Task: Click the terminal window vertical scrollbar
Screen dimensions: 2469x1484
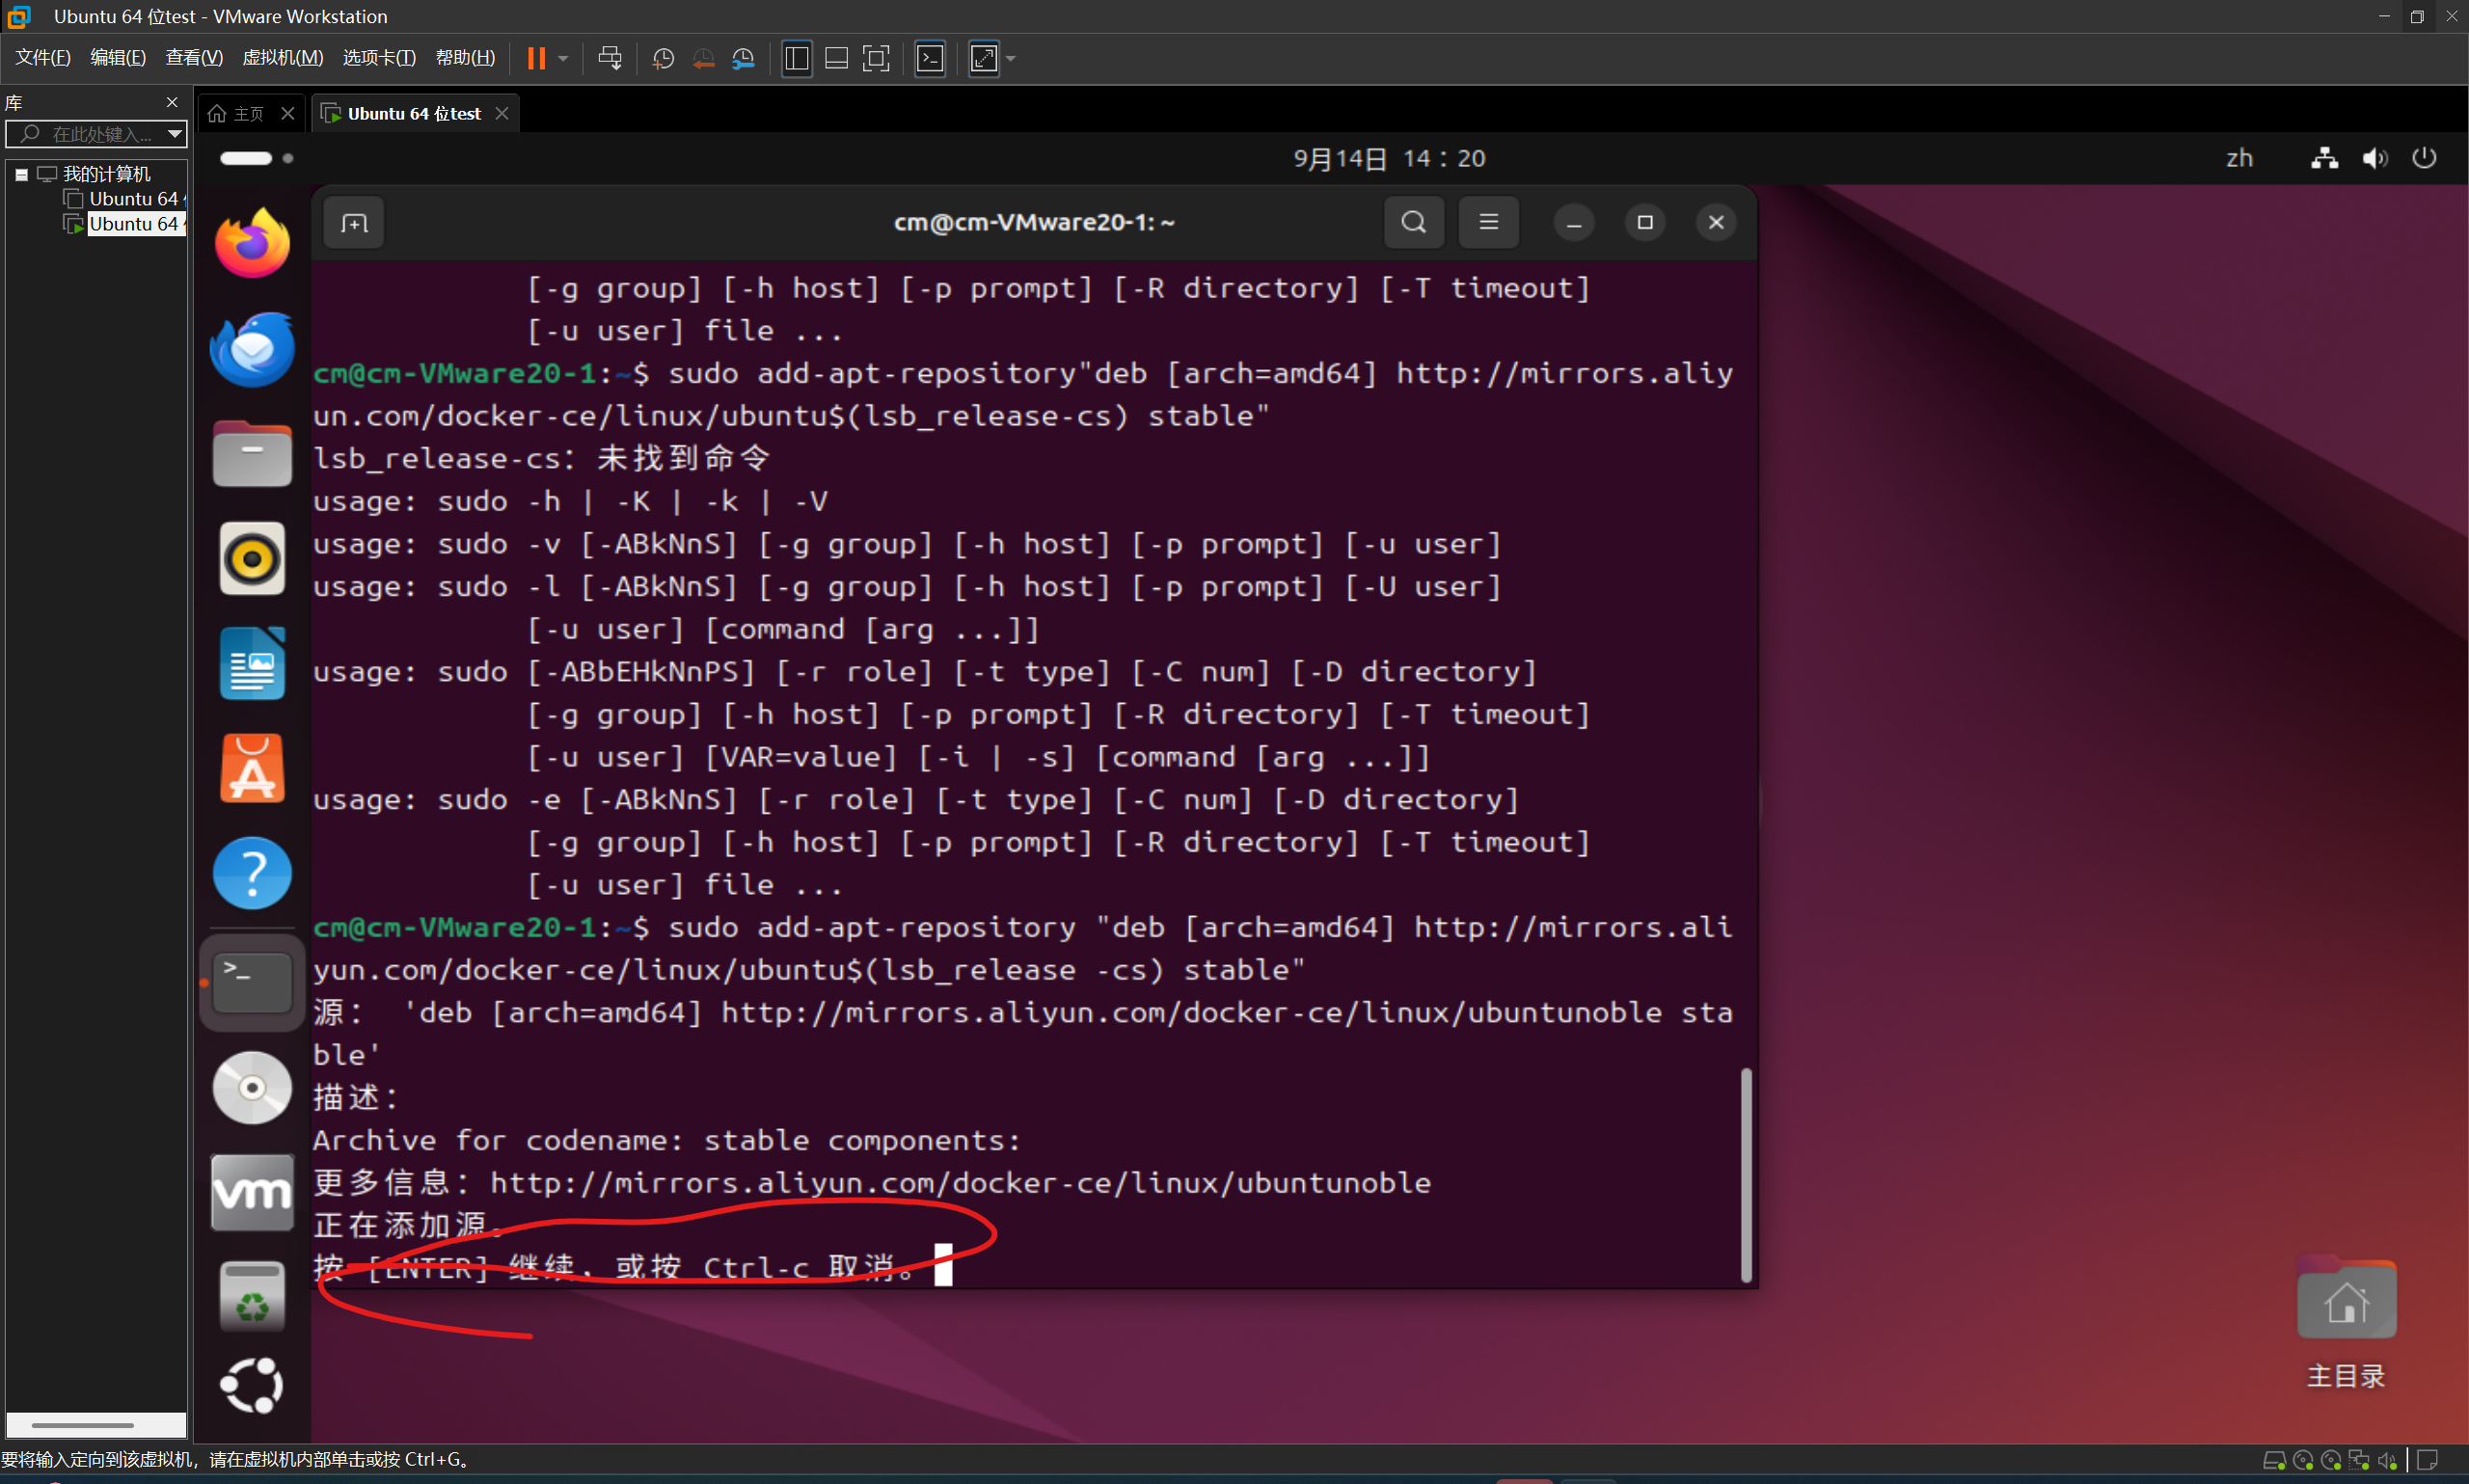Action: [x=1745, y=1174]
